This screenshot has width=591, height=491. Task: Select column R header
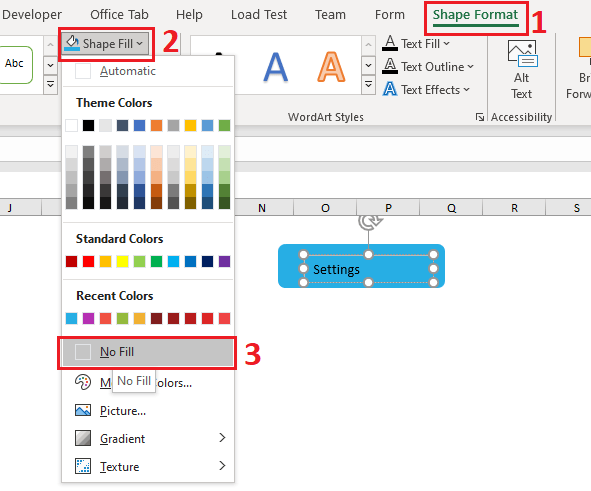(514, 208)
